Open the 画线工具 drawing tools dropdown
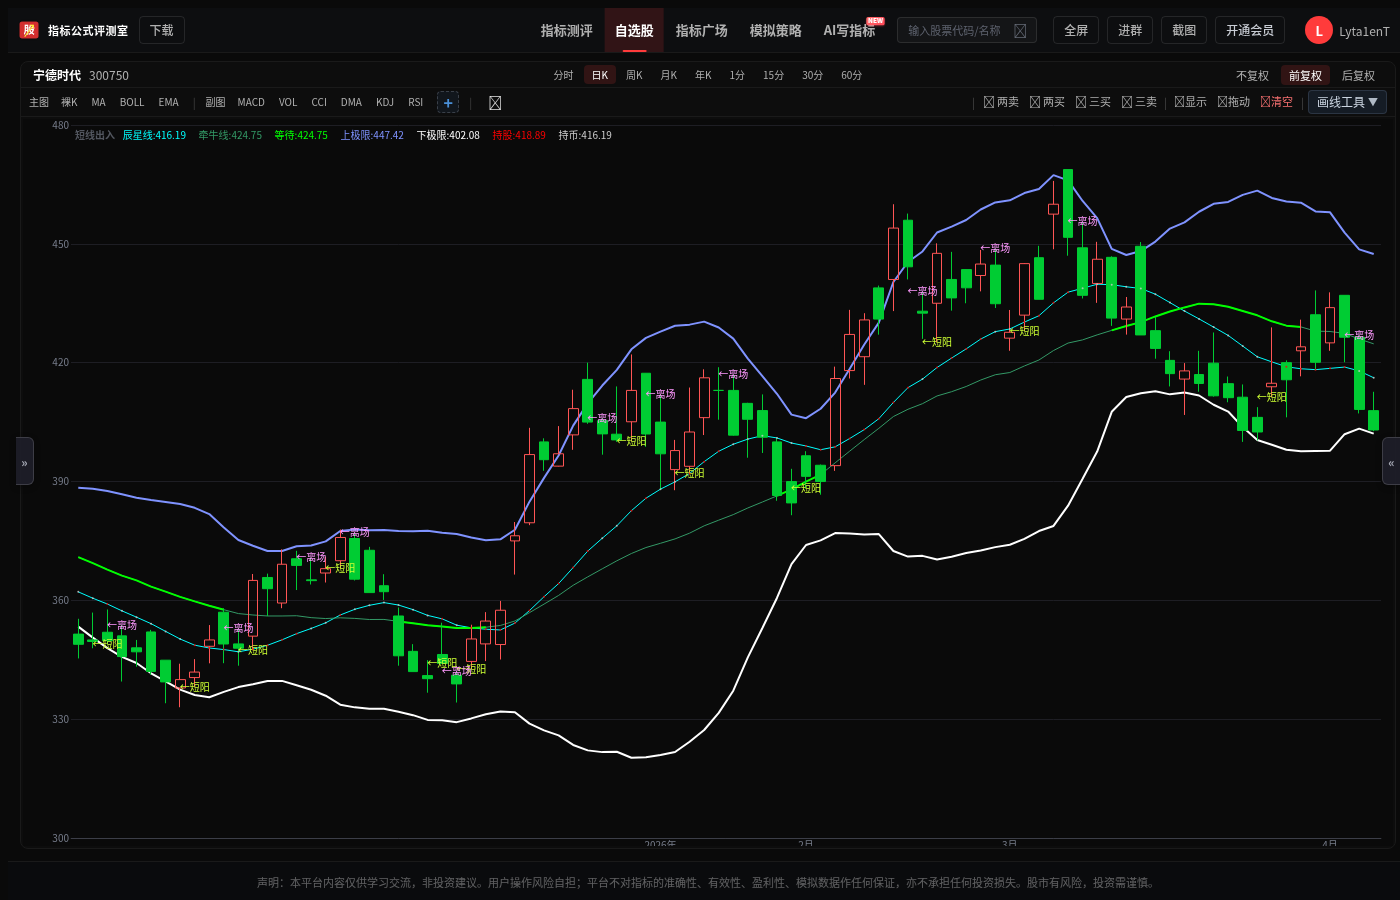 point(1347,102)
